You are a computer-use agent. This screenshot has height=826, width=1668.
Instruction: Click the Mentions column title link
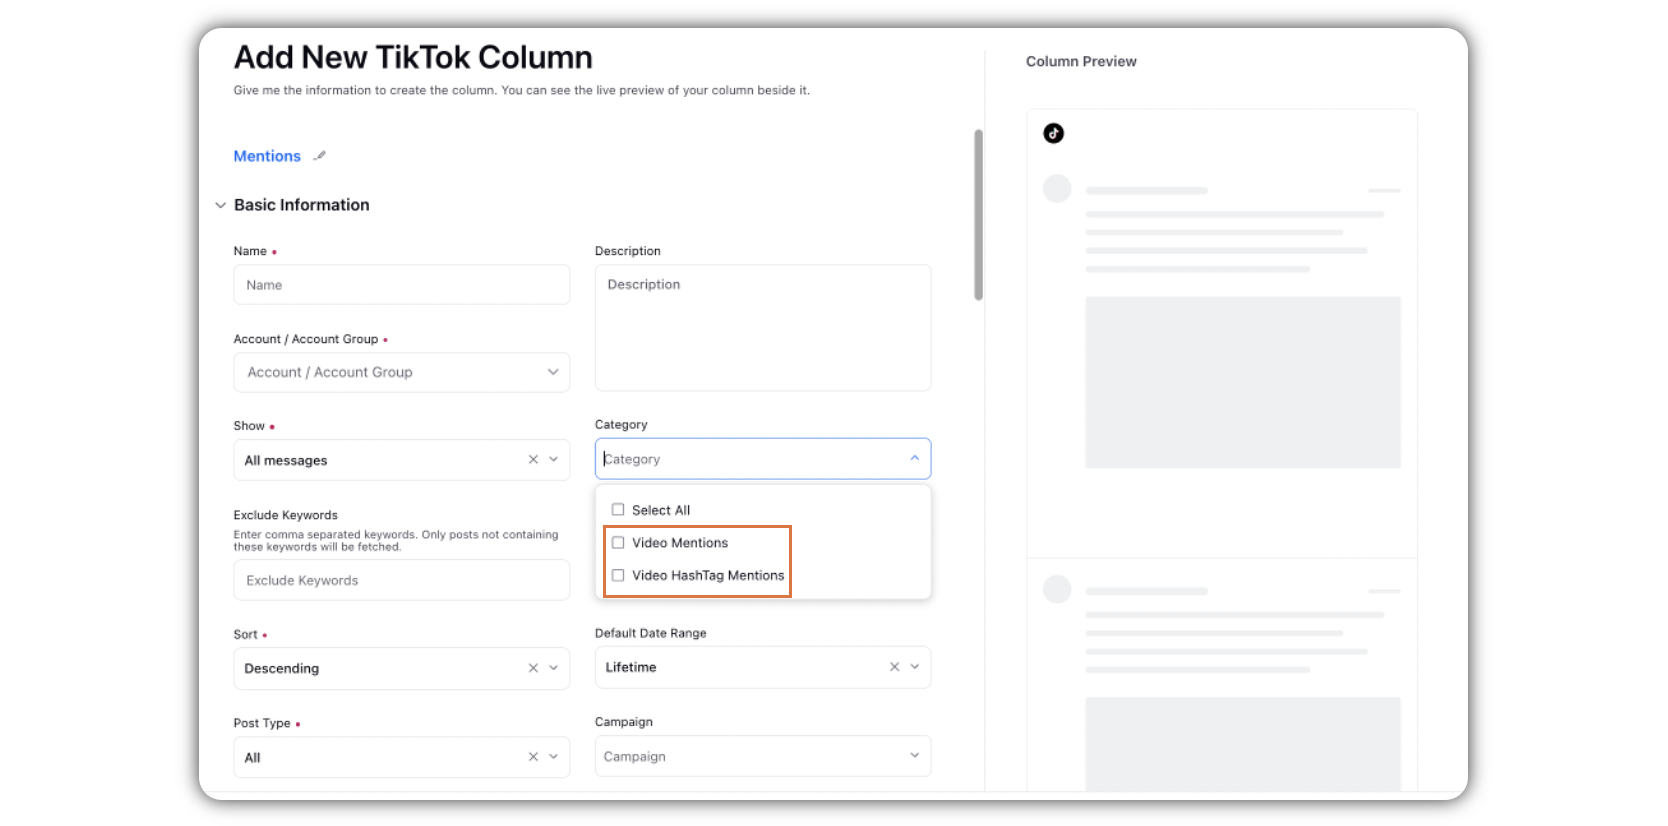[x=267, y=156]
